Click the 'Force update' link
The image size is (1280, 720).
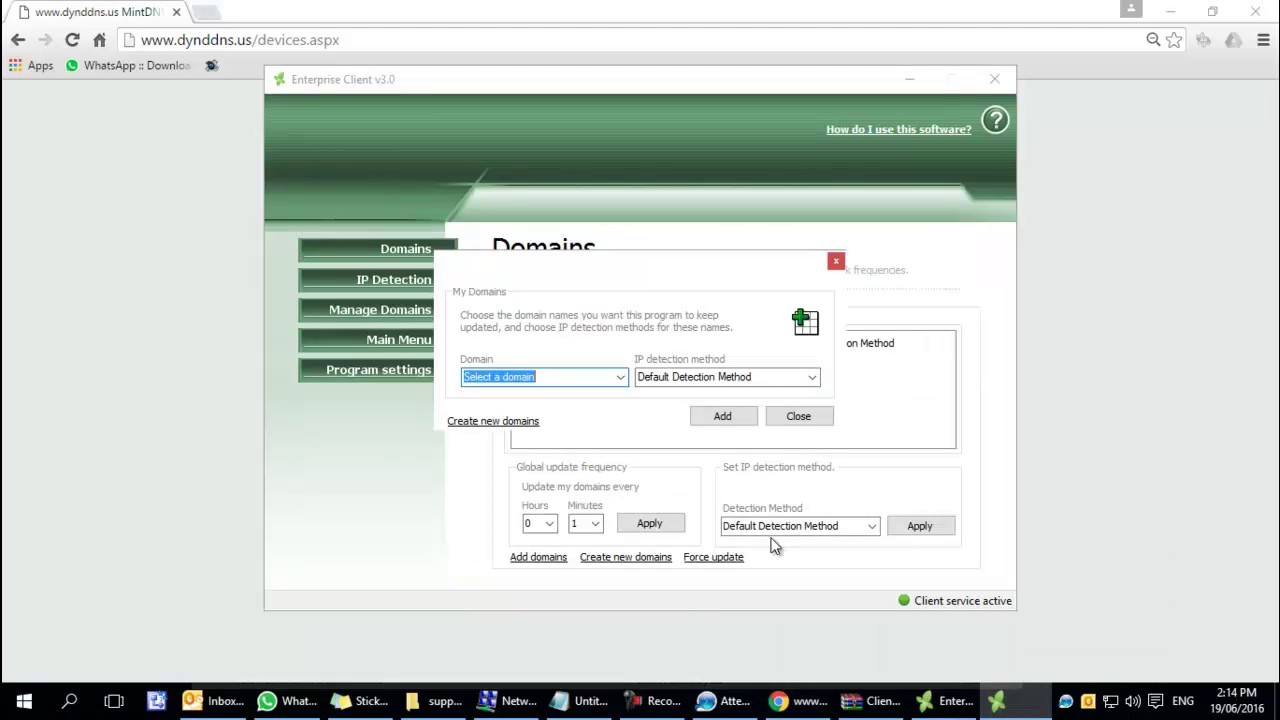click(x=714, y=557)
